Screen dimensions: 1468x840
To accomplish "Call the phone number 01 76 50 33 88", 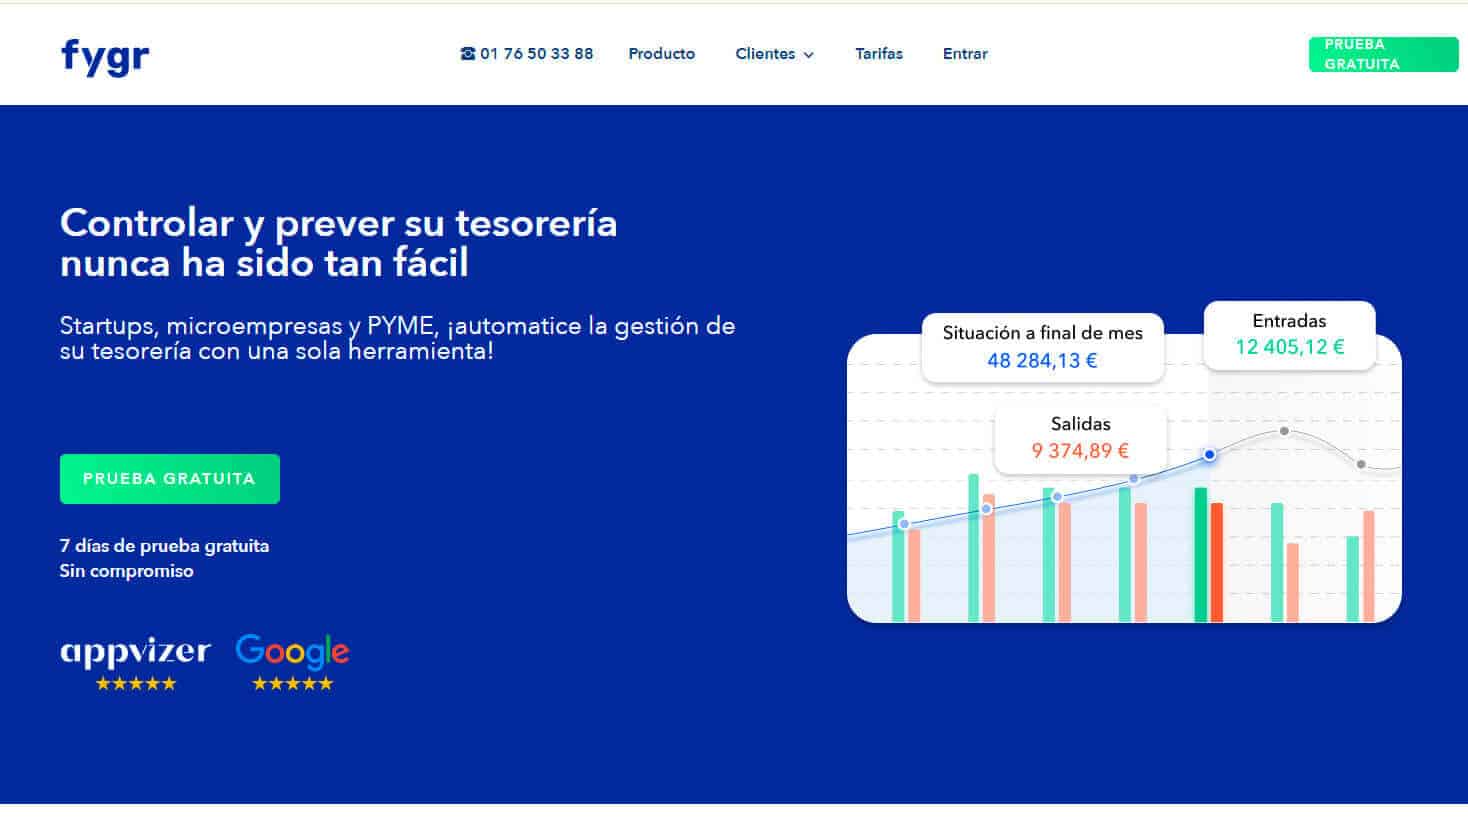I will tap(527, 54).
